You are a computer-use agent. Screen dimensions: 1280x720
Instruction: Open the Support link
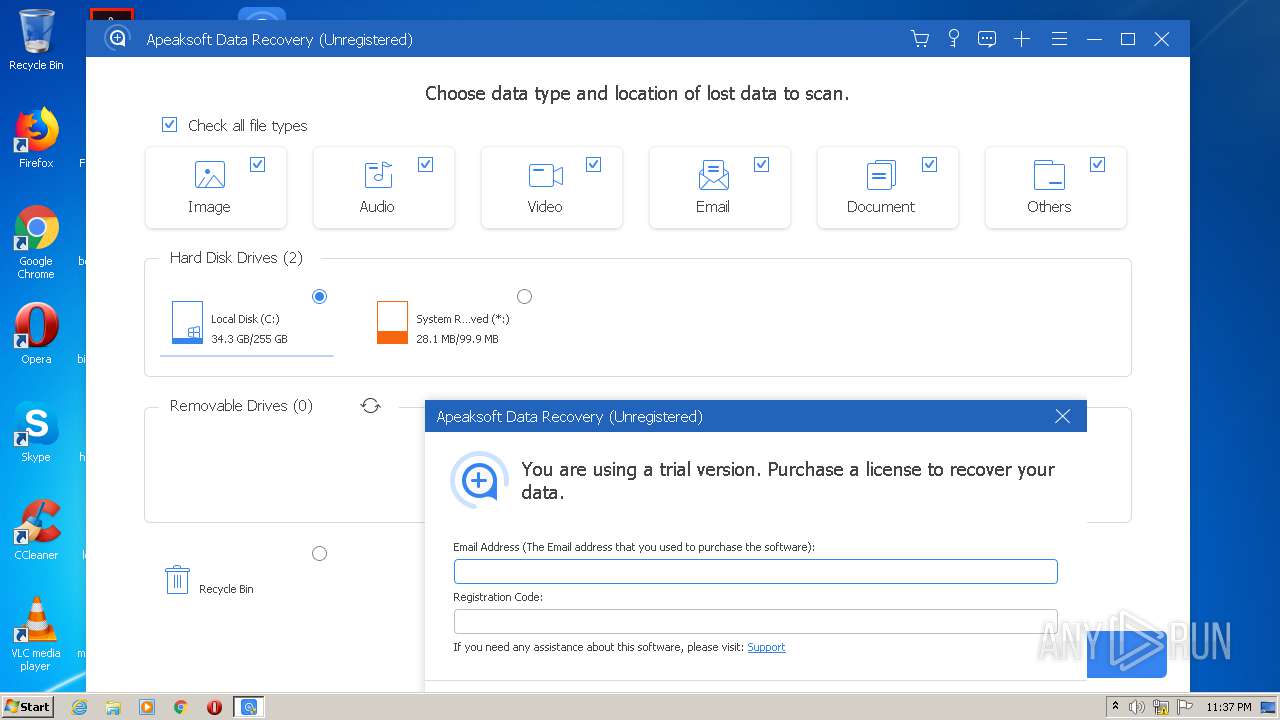(x=766, y=647)
